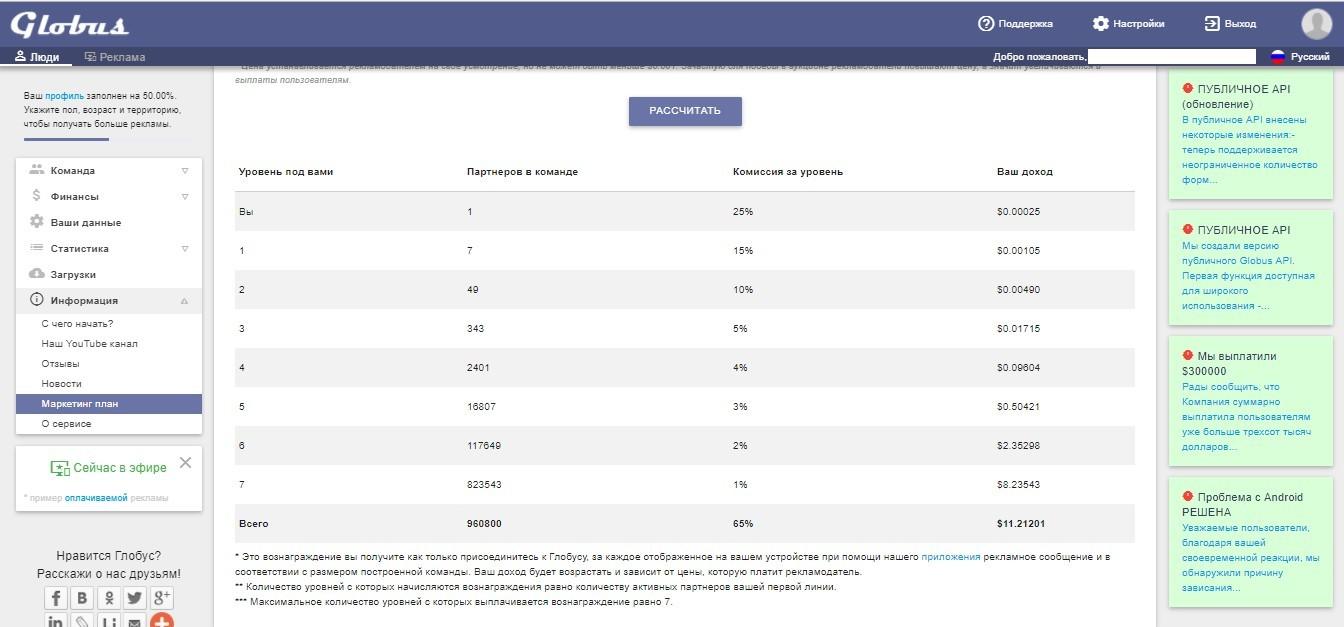Open Мы создали версию публичного Globus API news
This screenshot has height=627, width=1344.
pos(1253,267)
